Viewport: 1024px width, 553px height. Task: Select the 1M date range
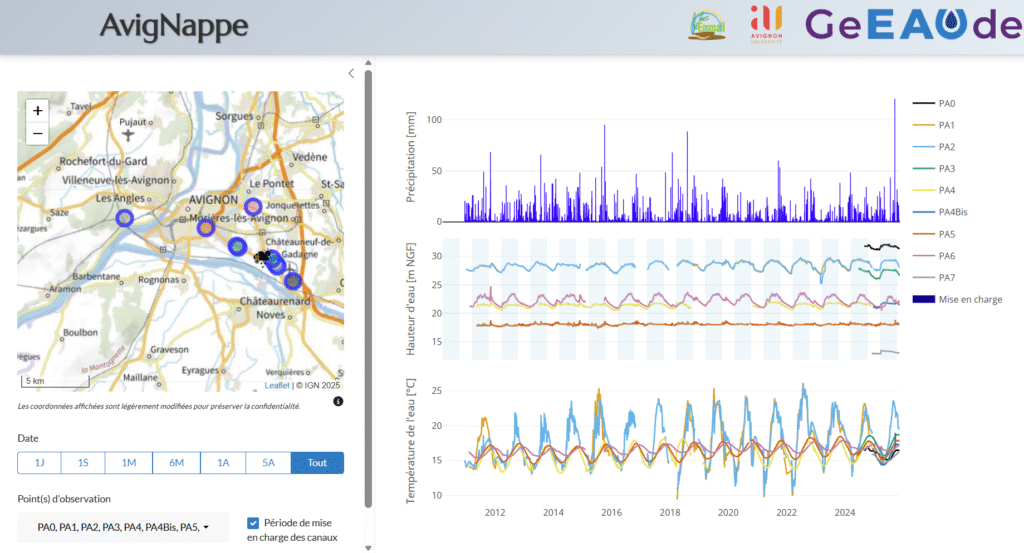pyautogui.click(x=129, y=463)
